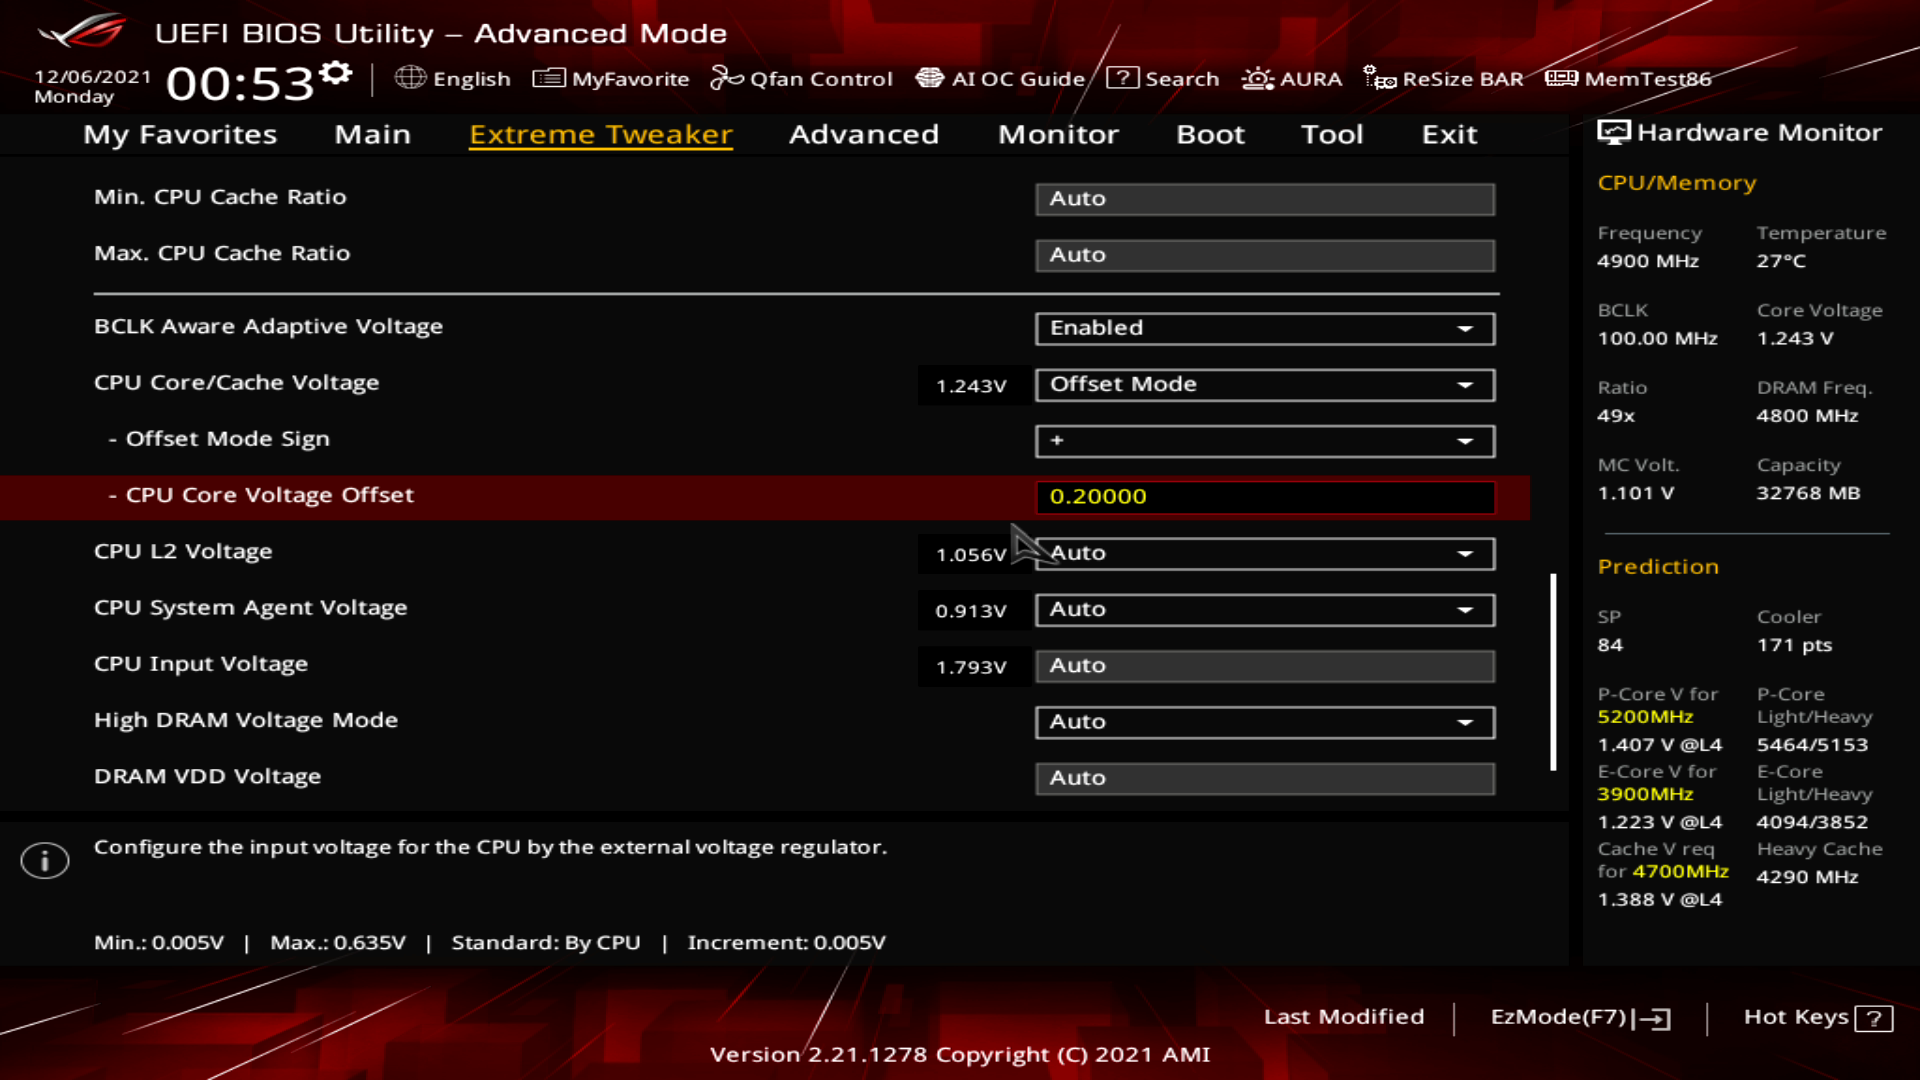Click the Hot Keys question mark icon

point(1873,1018)
